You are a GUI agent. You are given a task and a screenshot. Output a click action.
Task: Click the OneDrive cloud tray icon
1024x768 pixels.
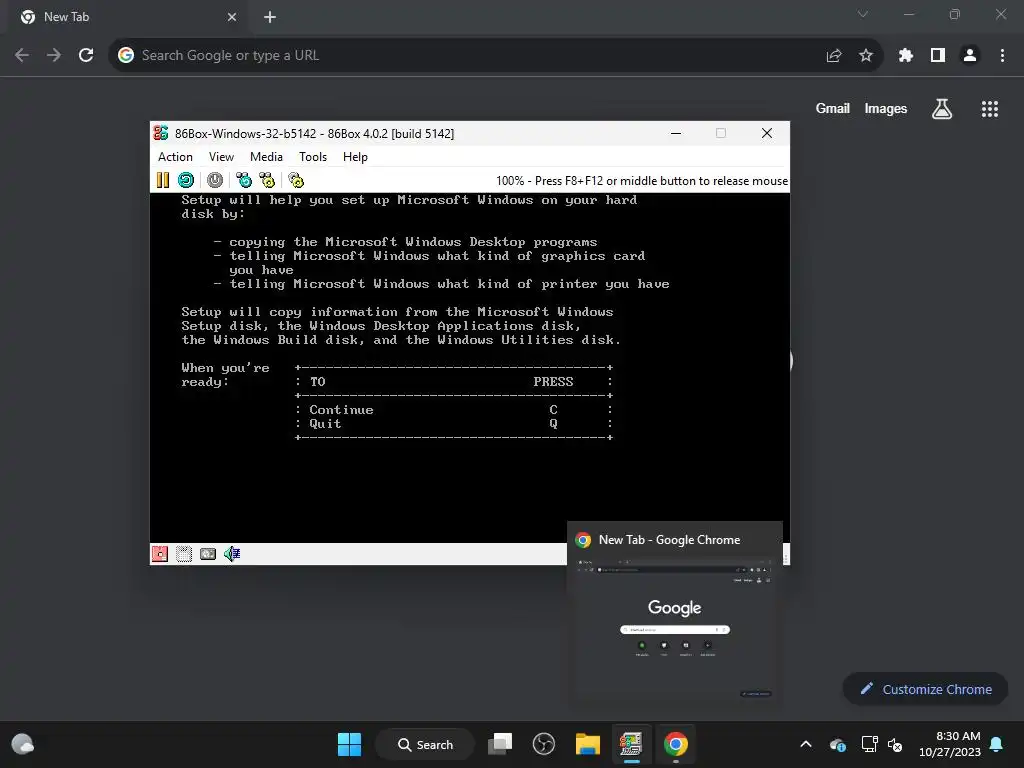click(x=838, y=744)
